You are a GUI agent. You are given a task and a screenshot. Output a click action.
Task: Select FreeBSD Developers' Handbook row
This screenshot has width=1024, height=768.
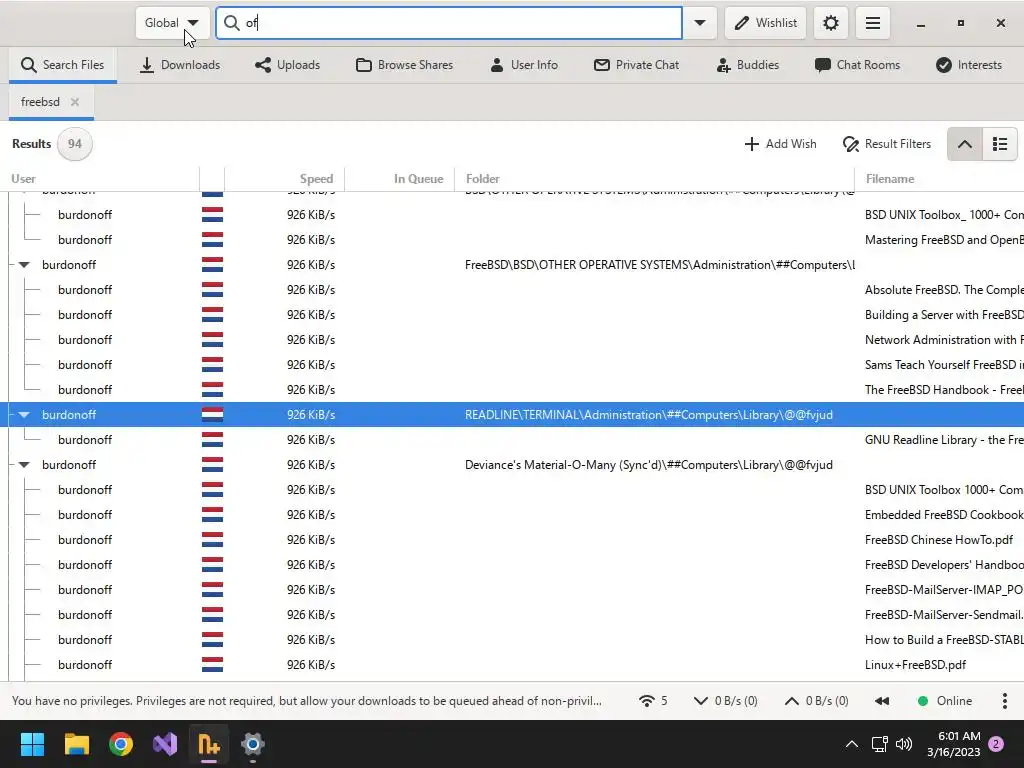[512, 565]
